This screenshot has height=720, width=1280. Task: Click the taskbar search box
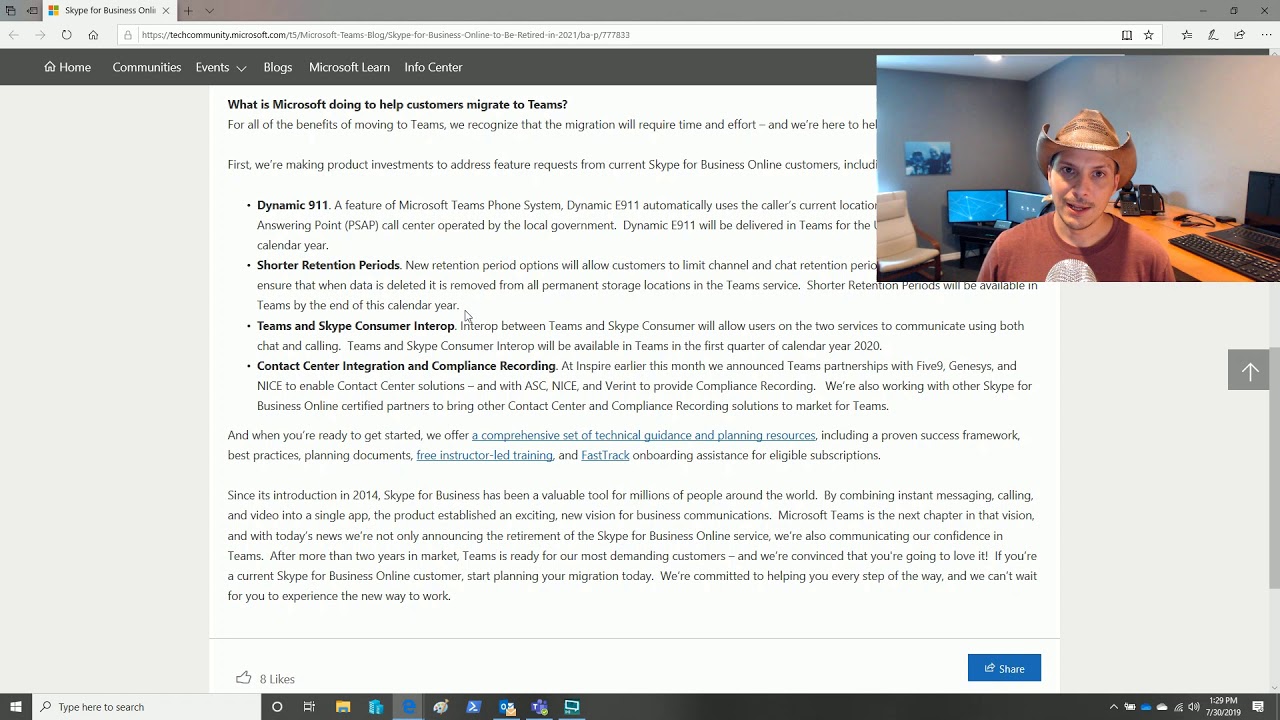pyautogui.click(x=145, y=707)
